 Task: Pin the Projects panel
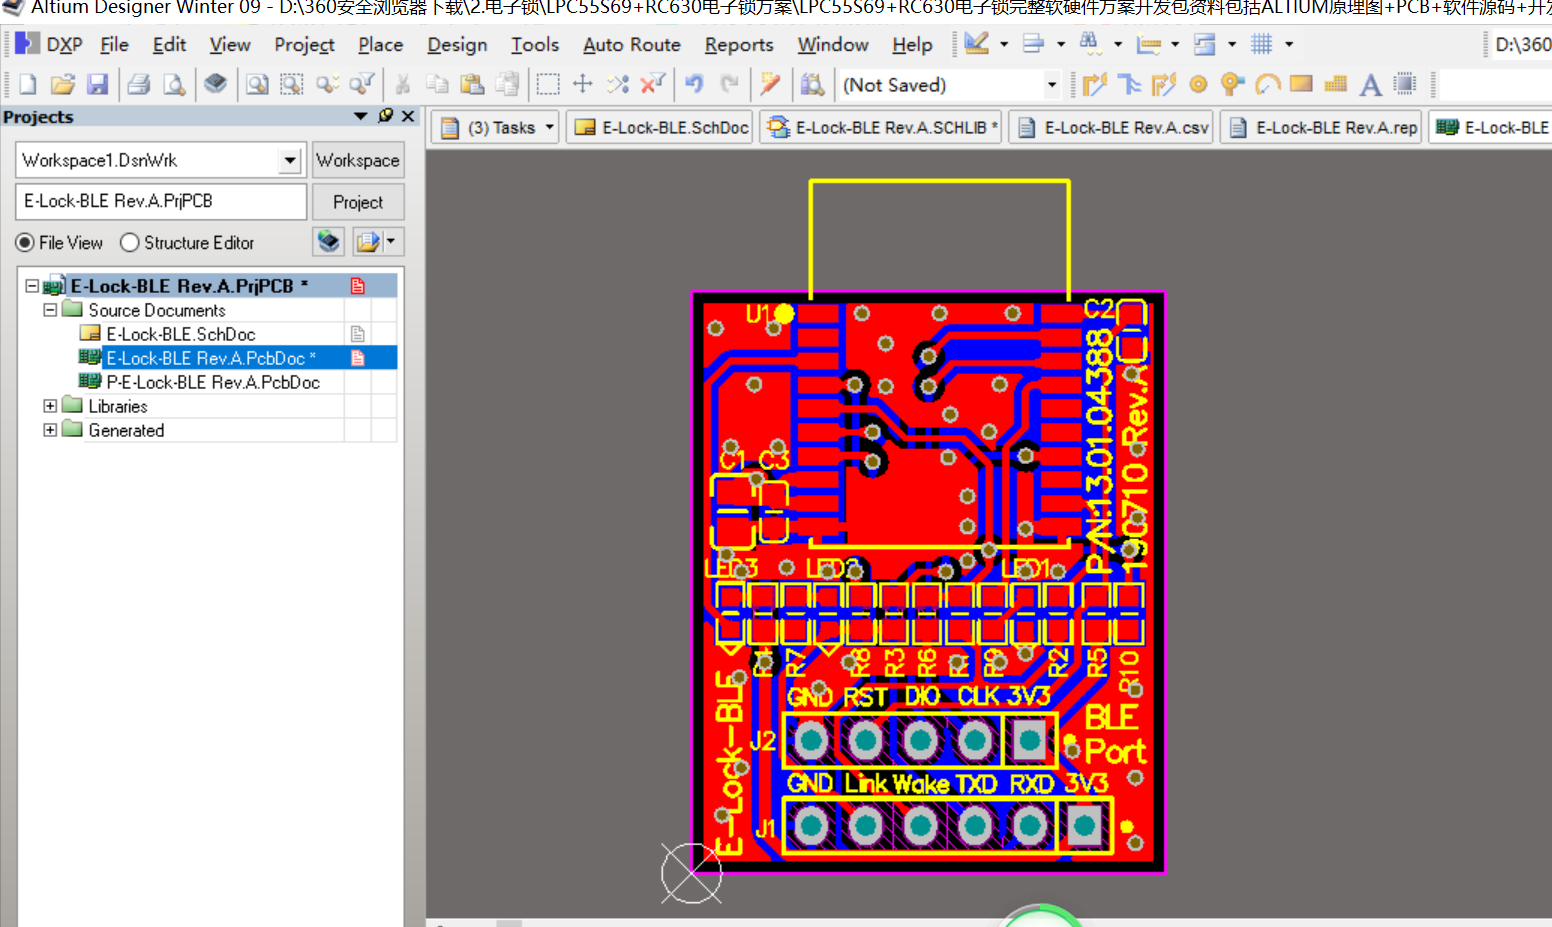[x=386, y=116]
